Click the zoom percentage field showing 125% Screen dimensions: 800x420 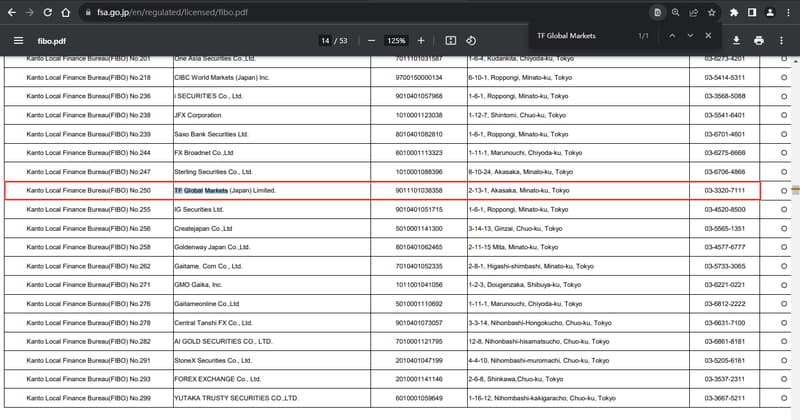tap(396, 40)
